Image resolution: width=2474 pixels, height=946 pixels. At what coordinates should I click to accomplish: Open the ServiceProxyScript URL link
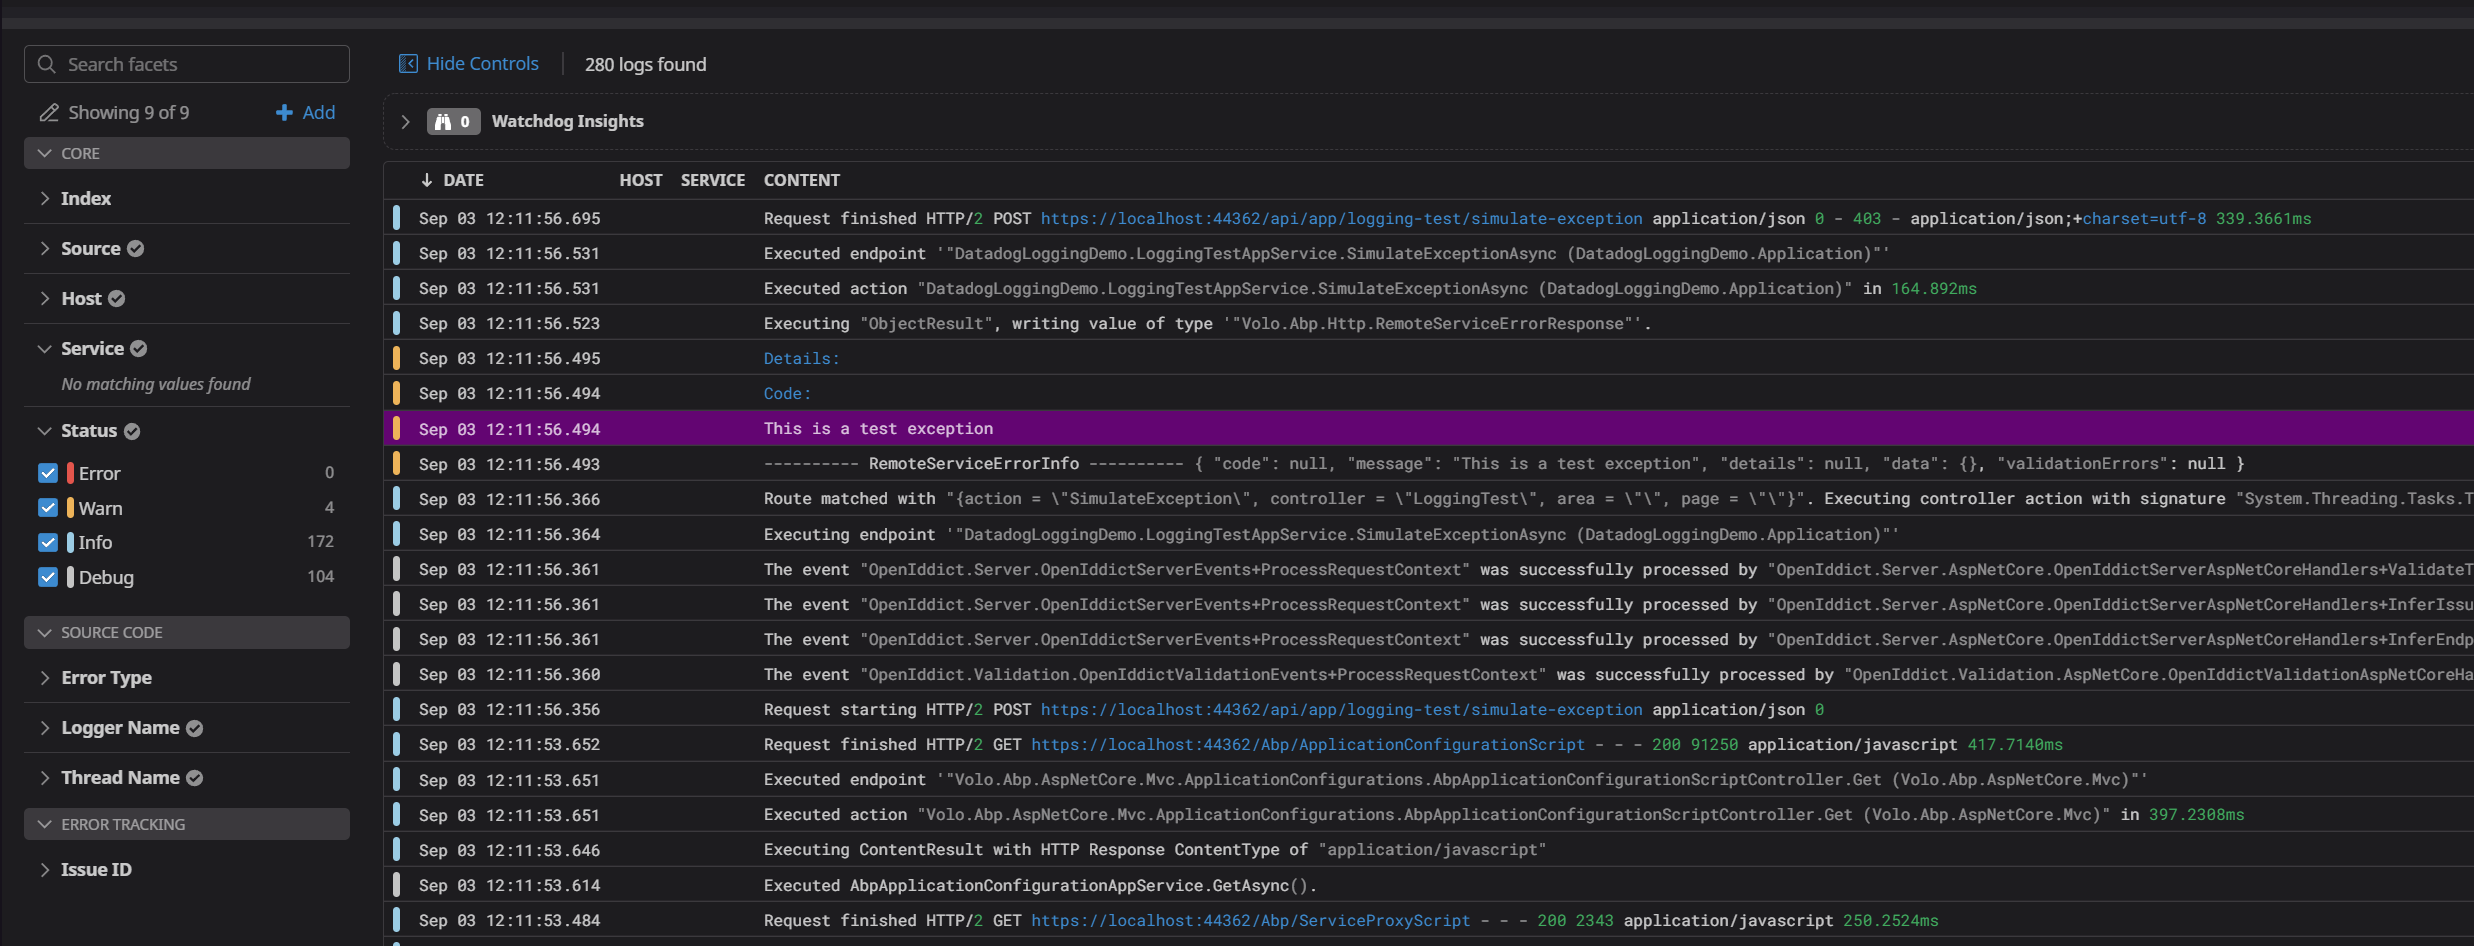click(1251, 920)
